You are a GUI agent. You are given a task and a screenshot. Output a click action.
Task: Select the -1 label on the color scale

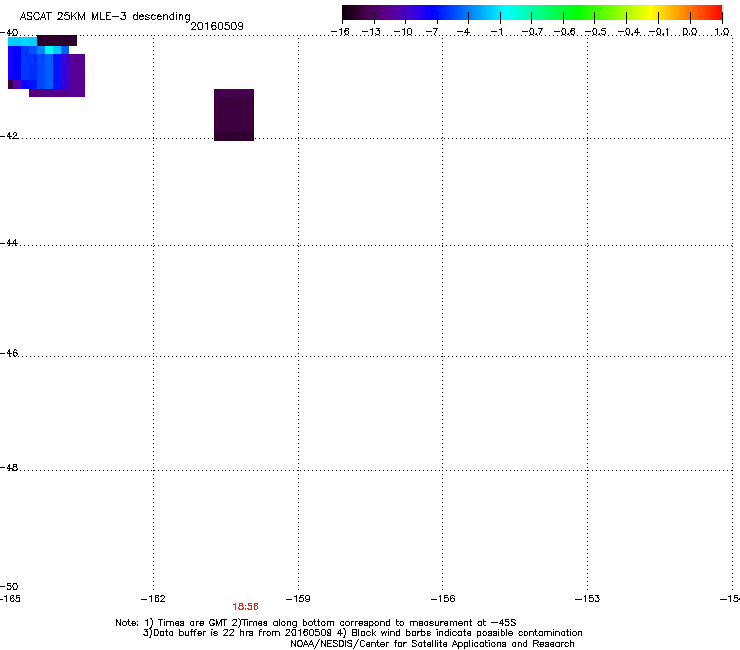[x=496, y=32]
